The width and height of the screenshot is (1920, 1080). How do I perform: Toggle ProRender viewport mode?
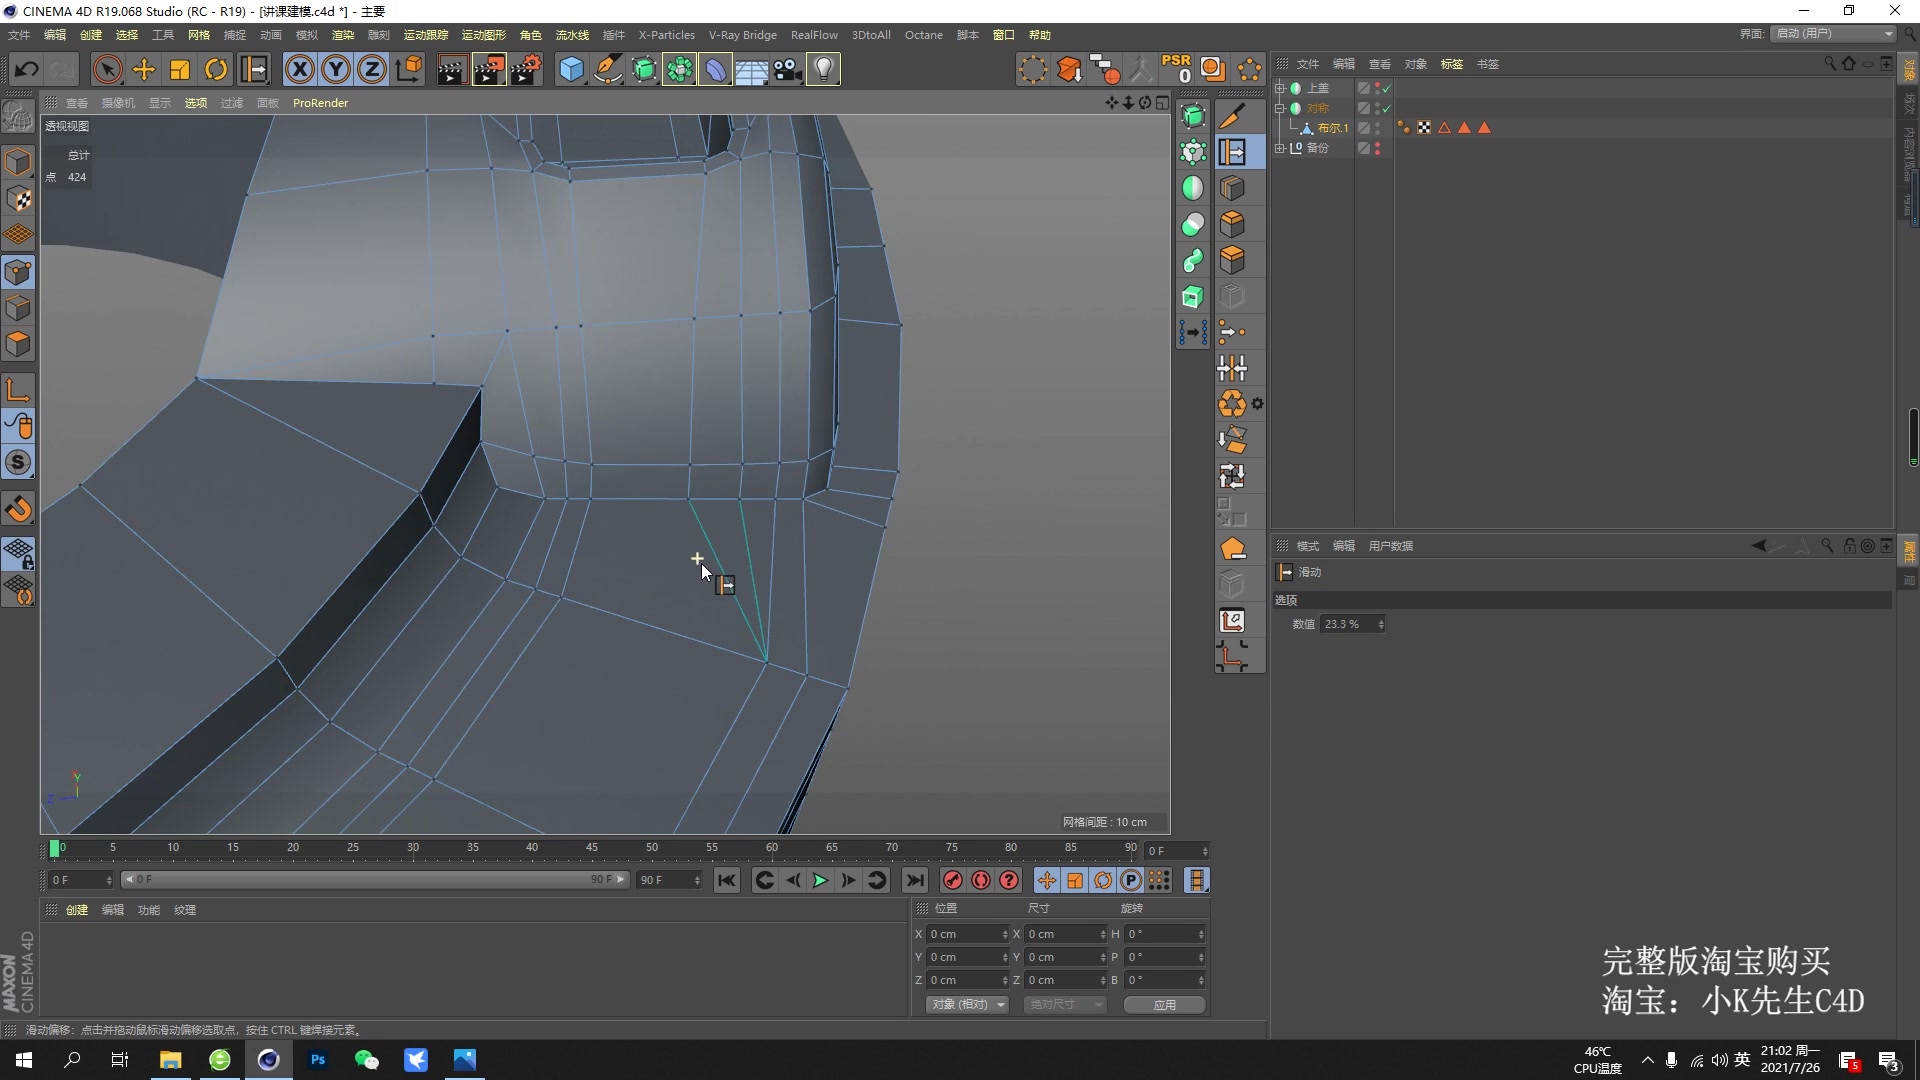coord(320,103)
